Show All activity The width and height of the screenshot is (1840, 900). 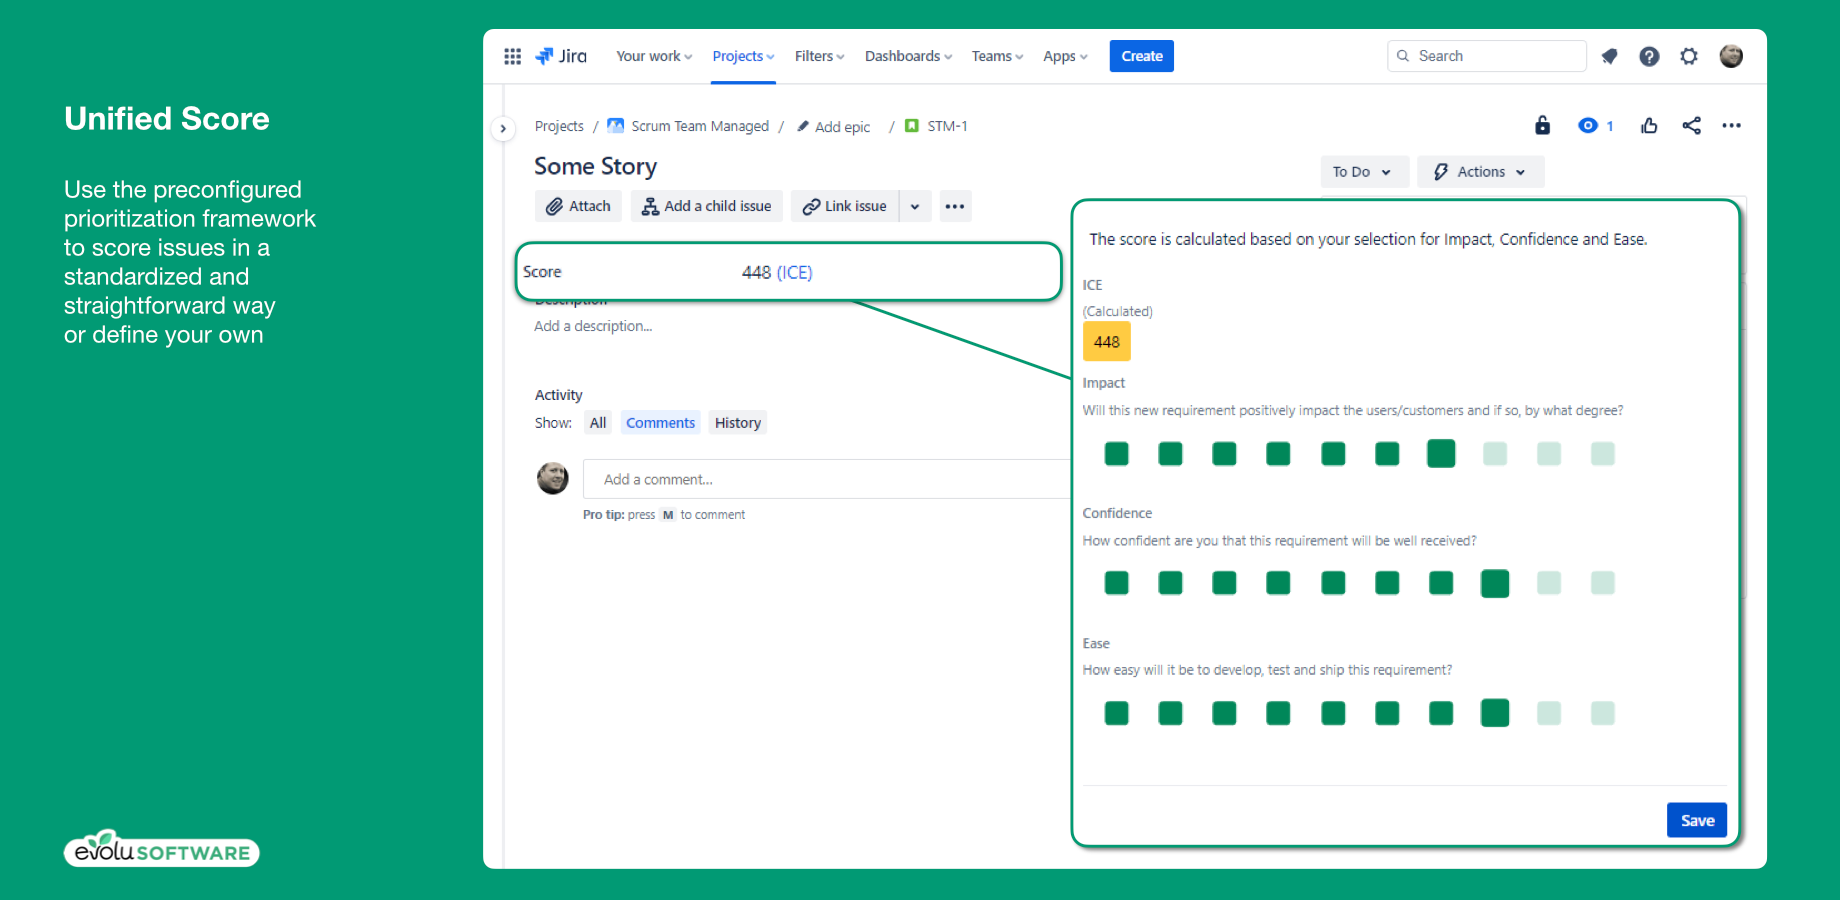tap(598, 423)
